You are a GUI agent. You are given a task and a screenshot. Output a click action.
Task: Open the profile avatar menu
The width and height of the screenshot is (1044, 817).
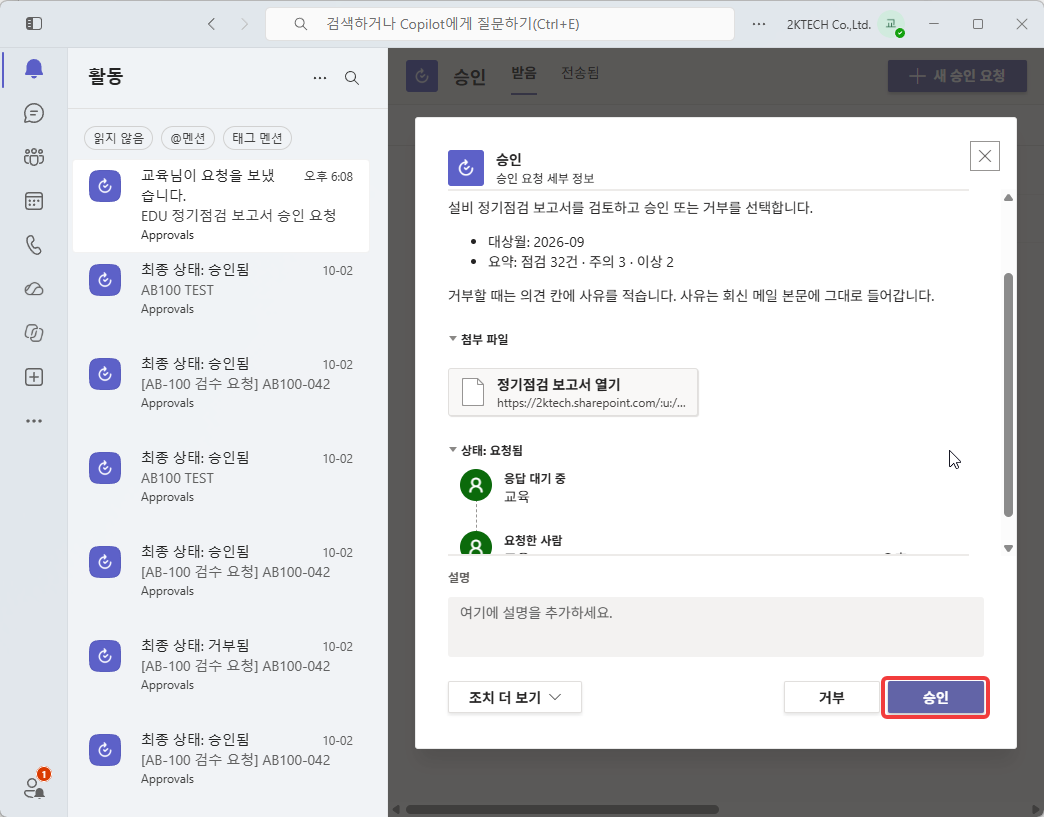(891, 25)
